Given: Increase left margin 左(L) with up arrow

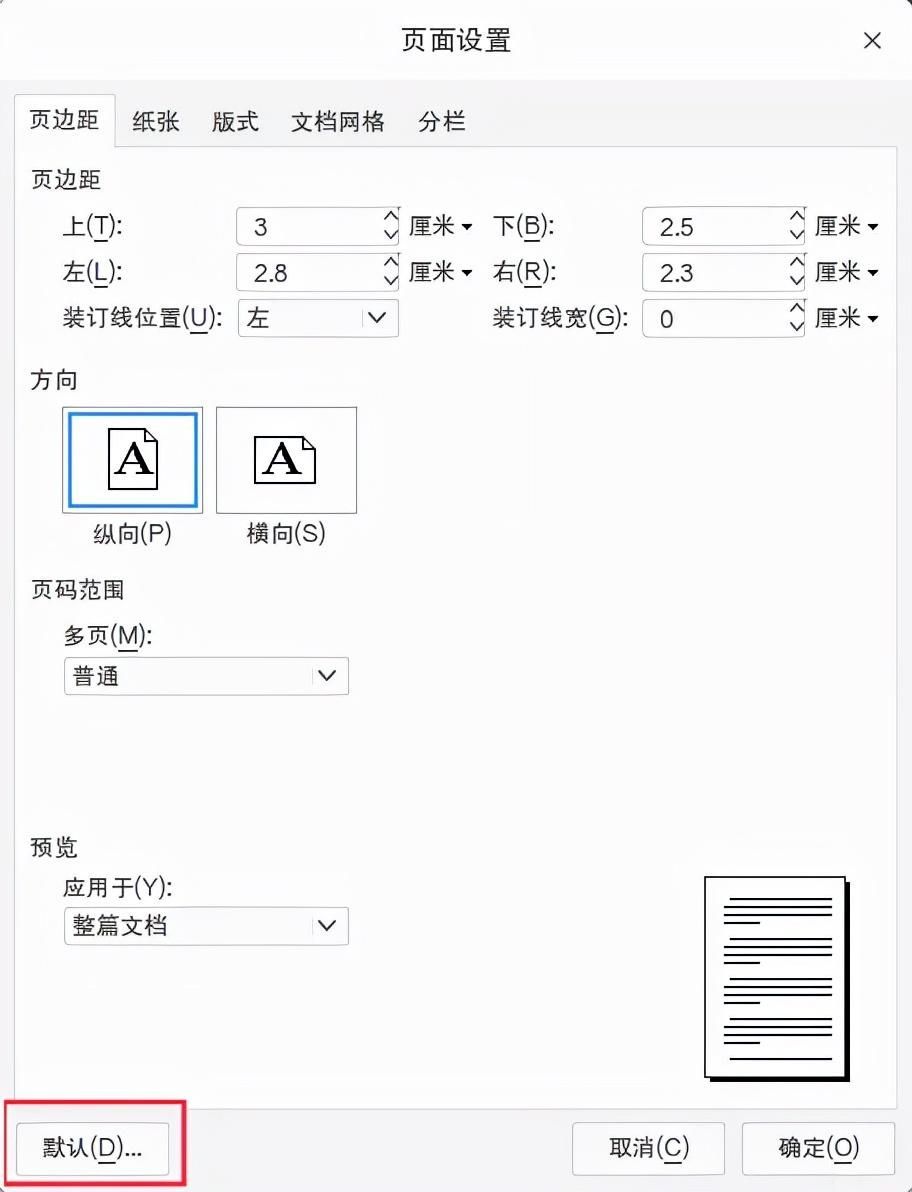Looking at the screenshot, I should point(391,263).
